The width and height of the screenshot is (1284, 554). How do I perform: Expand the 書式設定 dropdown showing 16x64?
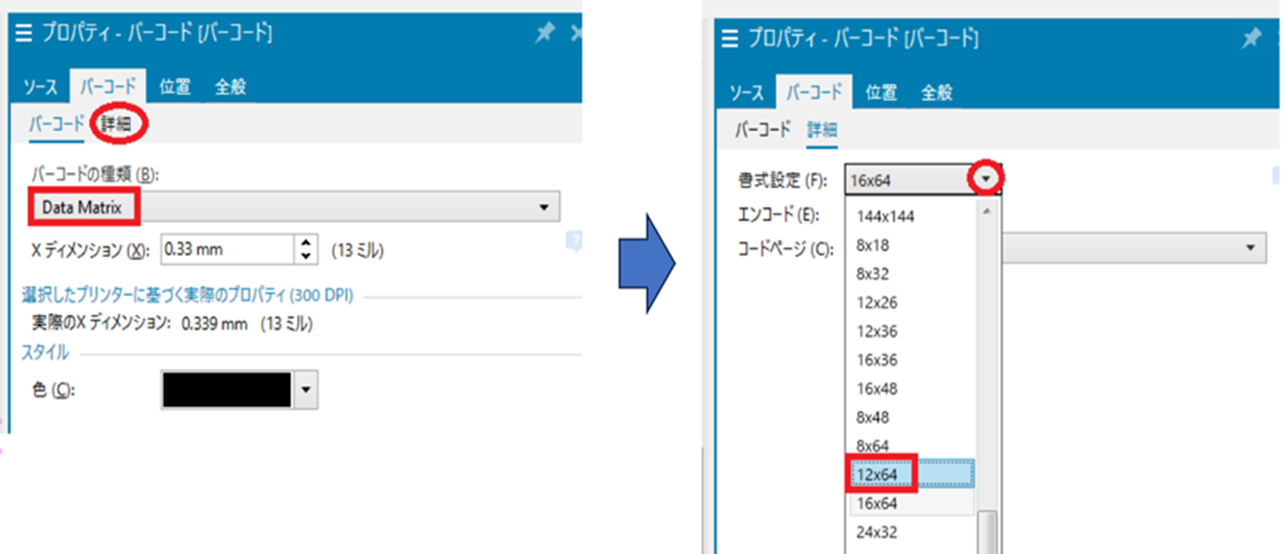(x=987, y=180)
